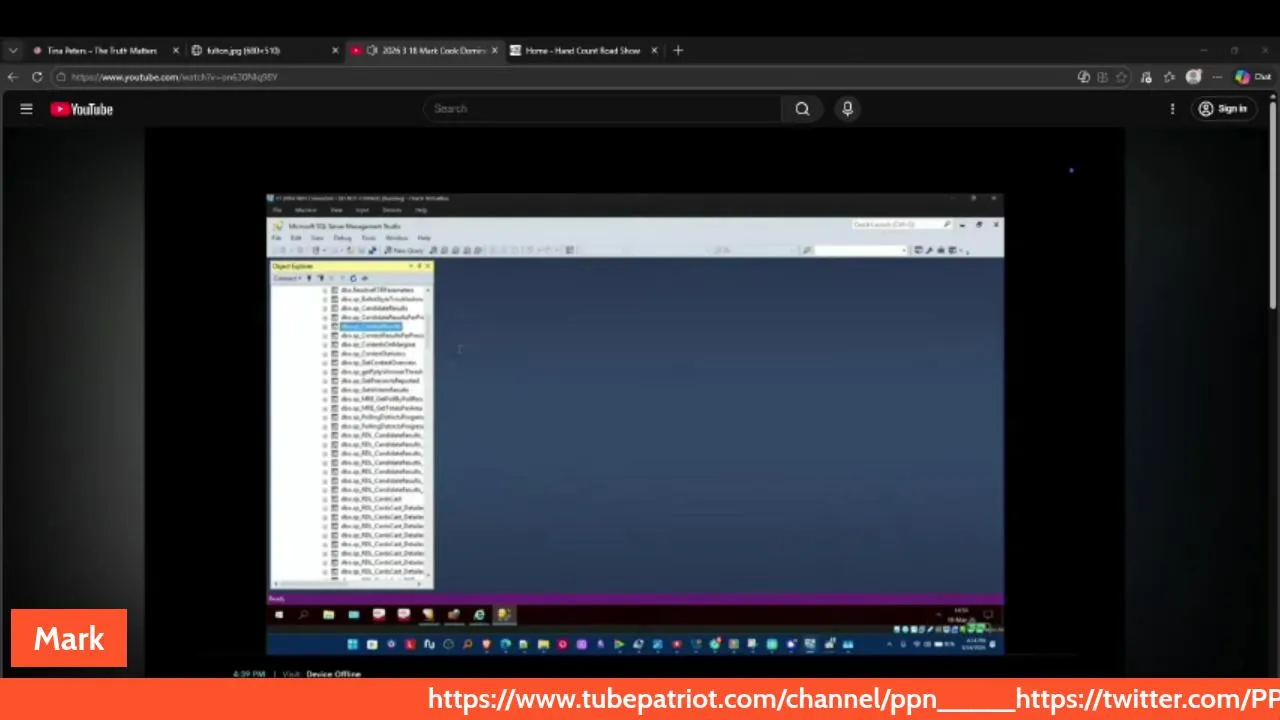1280x720 pixels.
Task: Open the inner desktop Windows Start button
Action: tap(279, 615)
